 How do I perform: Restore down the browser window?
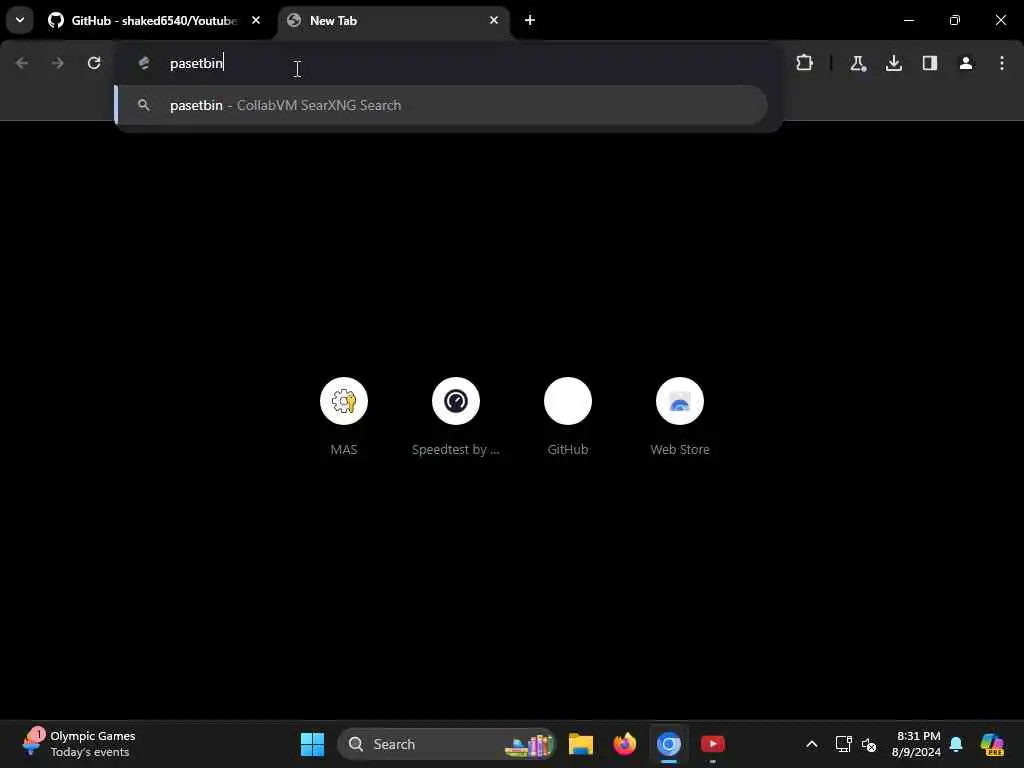[955, 20]
